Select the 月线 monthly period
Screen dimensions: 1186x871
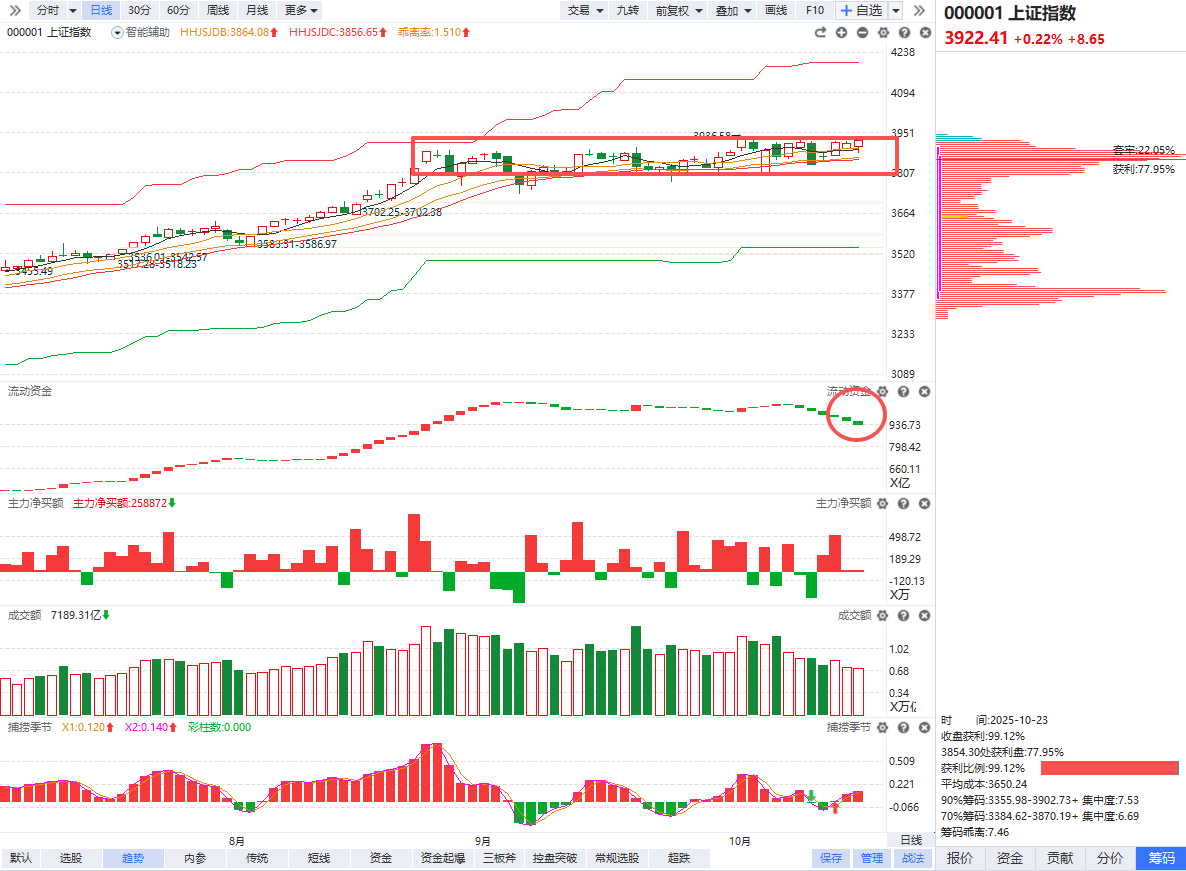(x=257, y=11)
